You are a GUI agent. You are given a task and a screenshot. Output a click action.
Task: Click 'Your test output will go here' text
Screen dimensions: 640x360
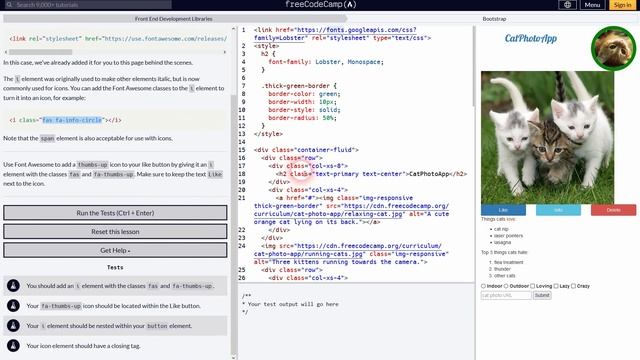[x=293, y=304]
